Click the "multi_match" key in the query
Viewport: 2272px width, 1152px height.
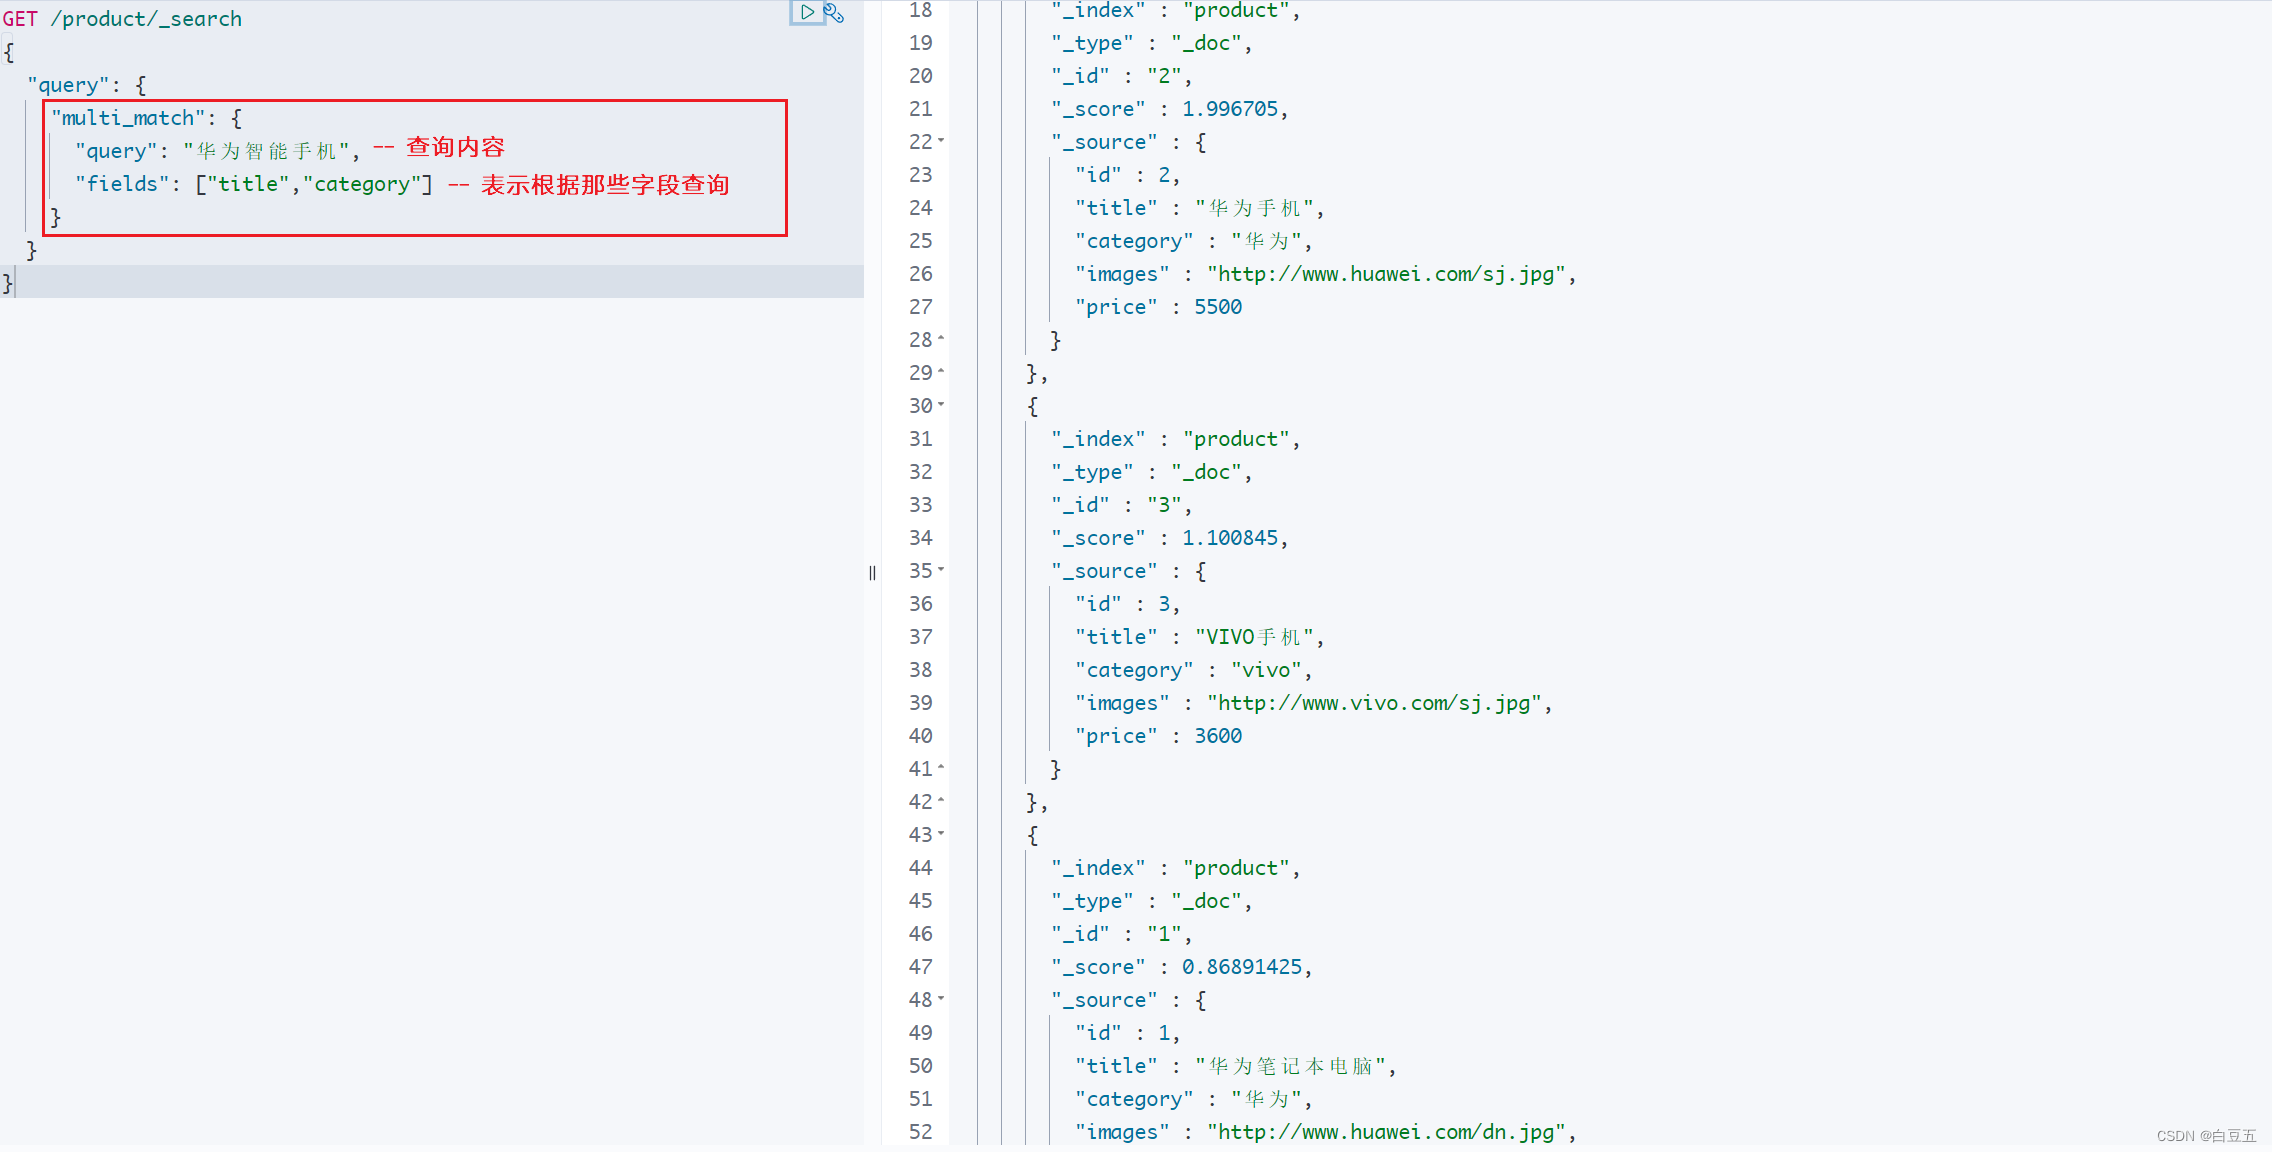tap(128, 118)
